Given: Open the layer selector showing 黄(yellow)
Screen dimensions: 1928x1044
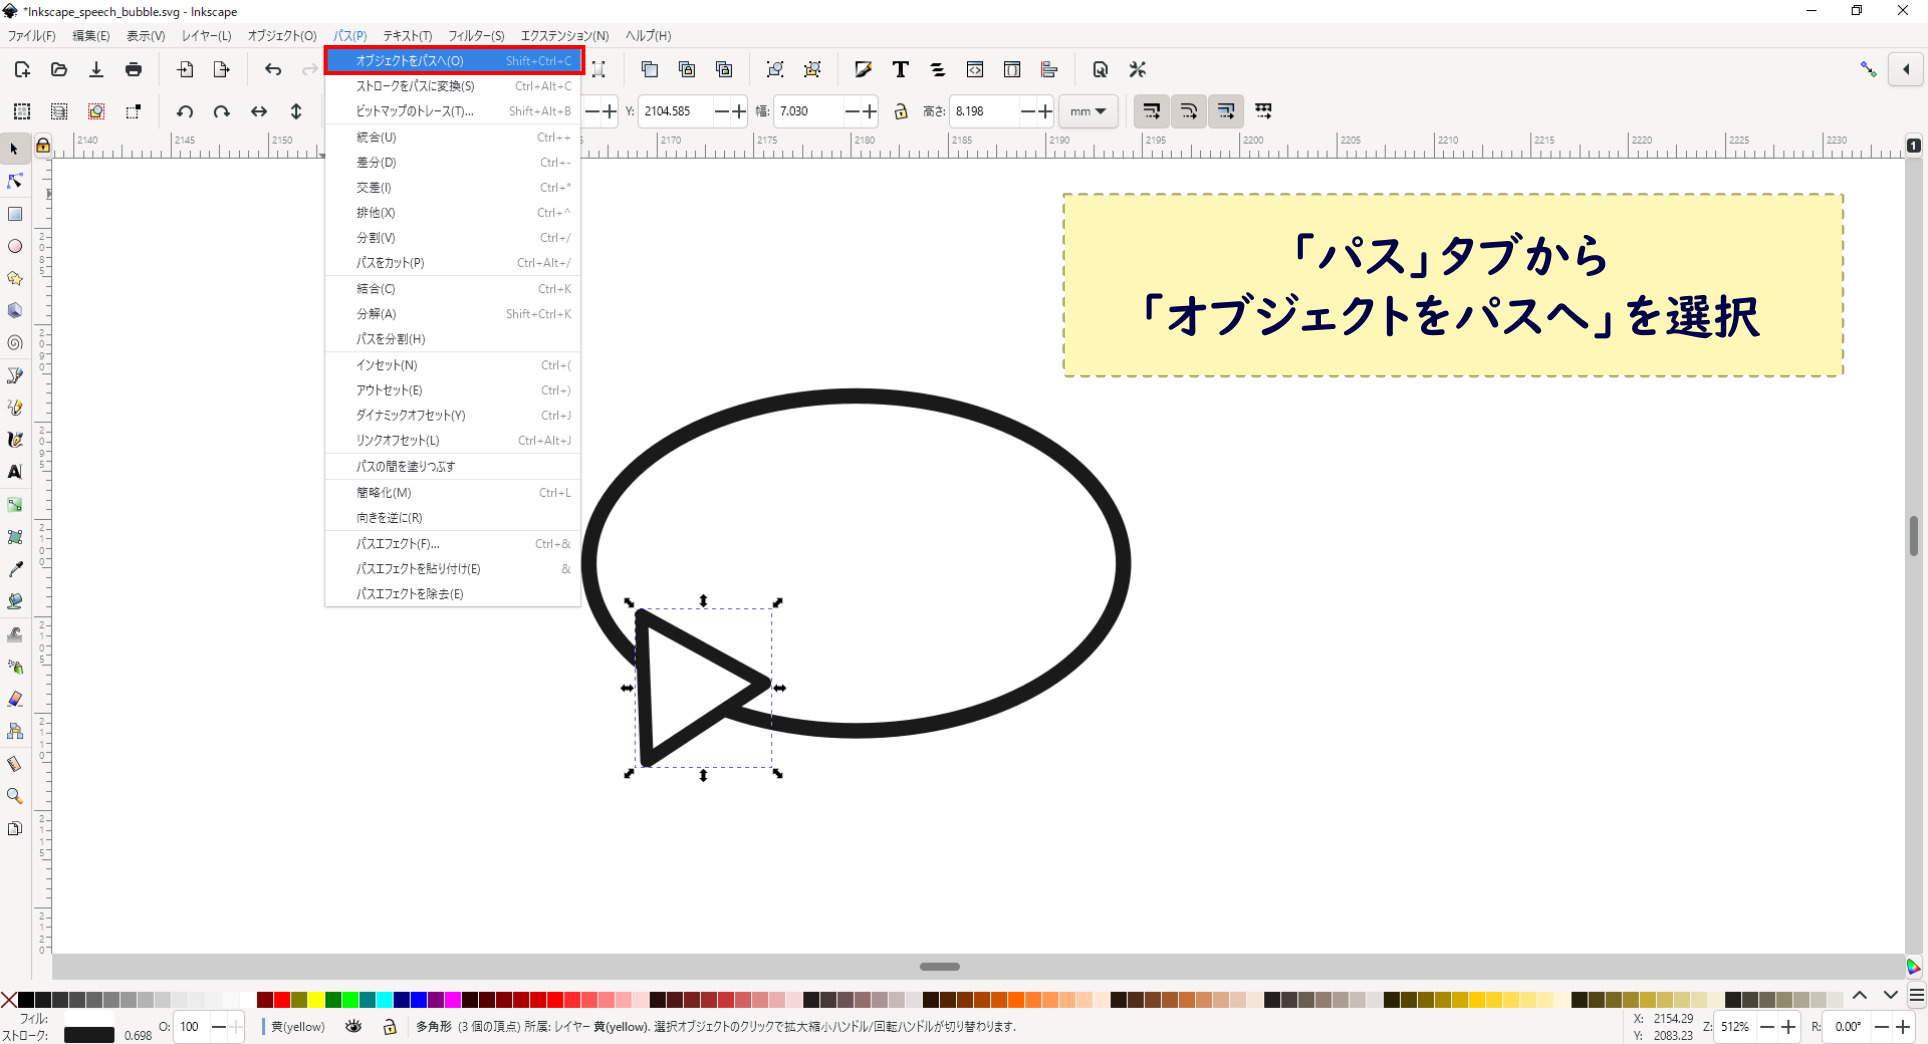Looking at the screenshot, I should tap(296, 1027).
